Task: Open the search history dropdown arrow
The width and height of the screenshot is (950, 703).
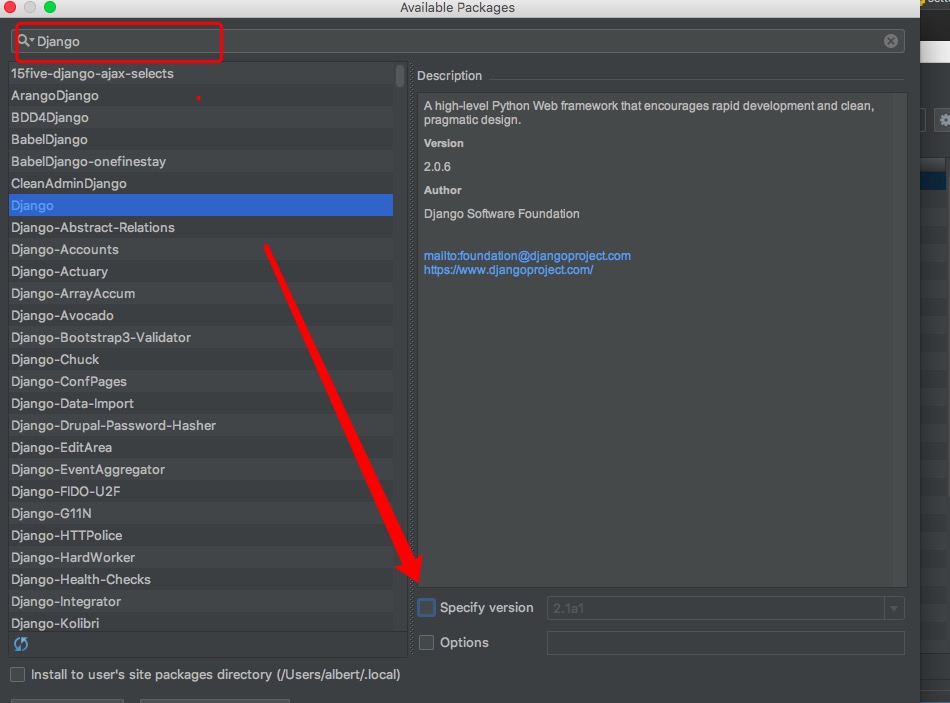Action: pos(32,41)
